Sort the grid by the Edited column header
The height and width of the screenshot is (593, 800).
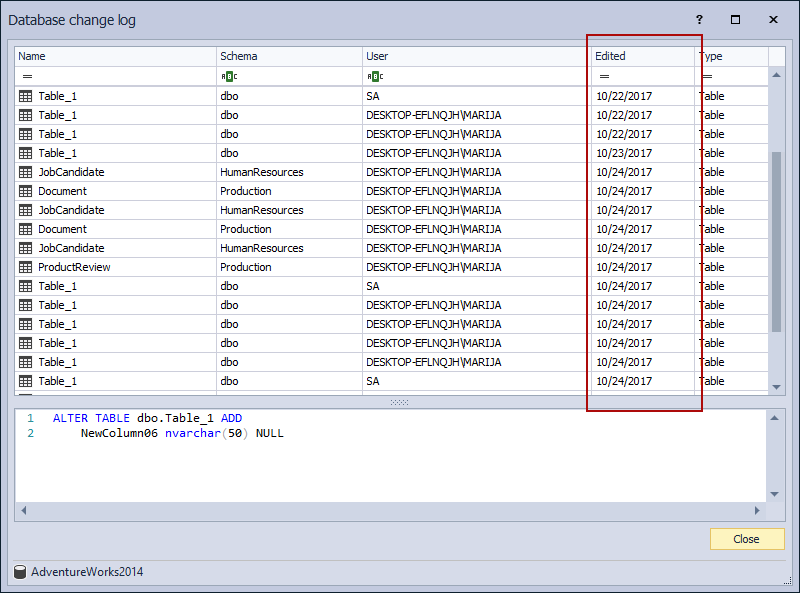coord(642,56)
